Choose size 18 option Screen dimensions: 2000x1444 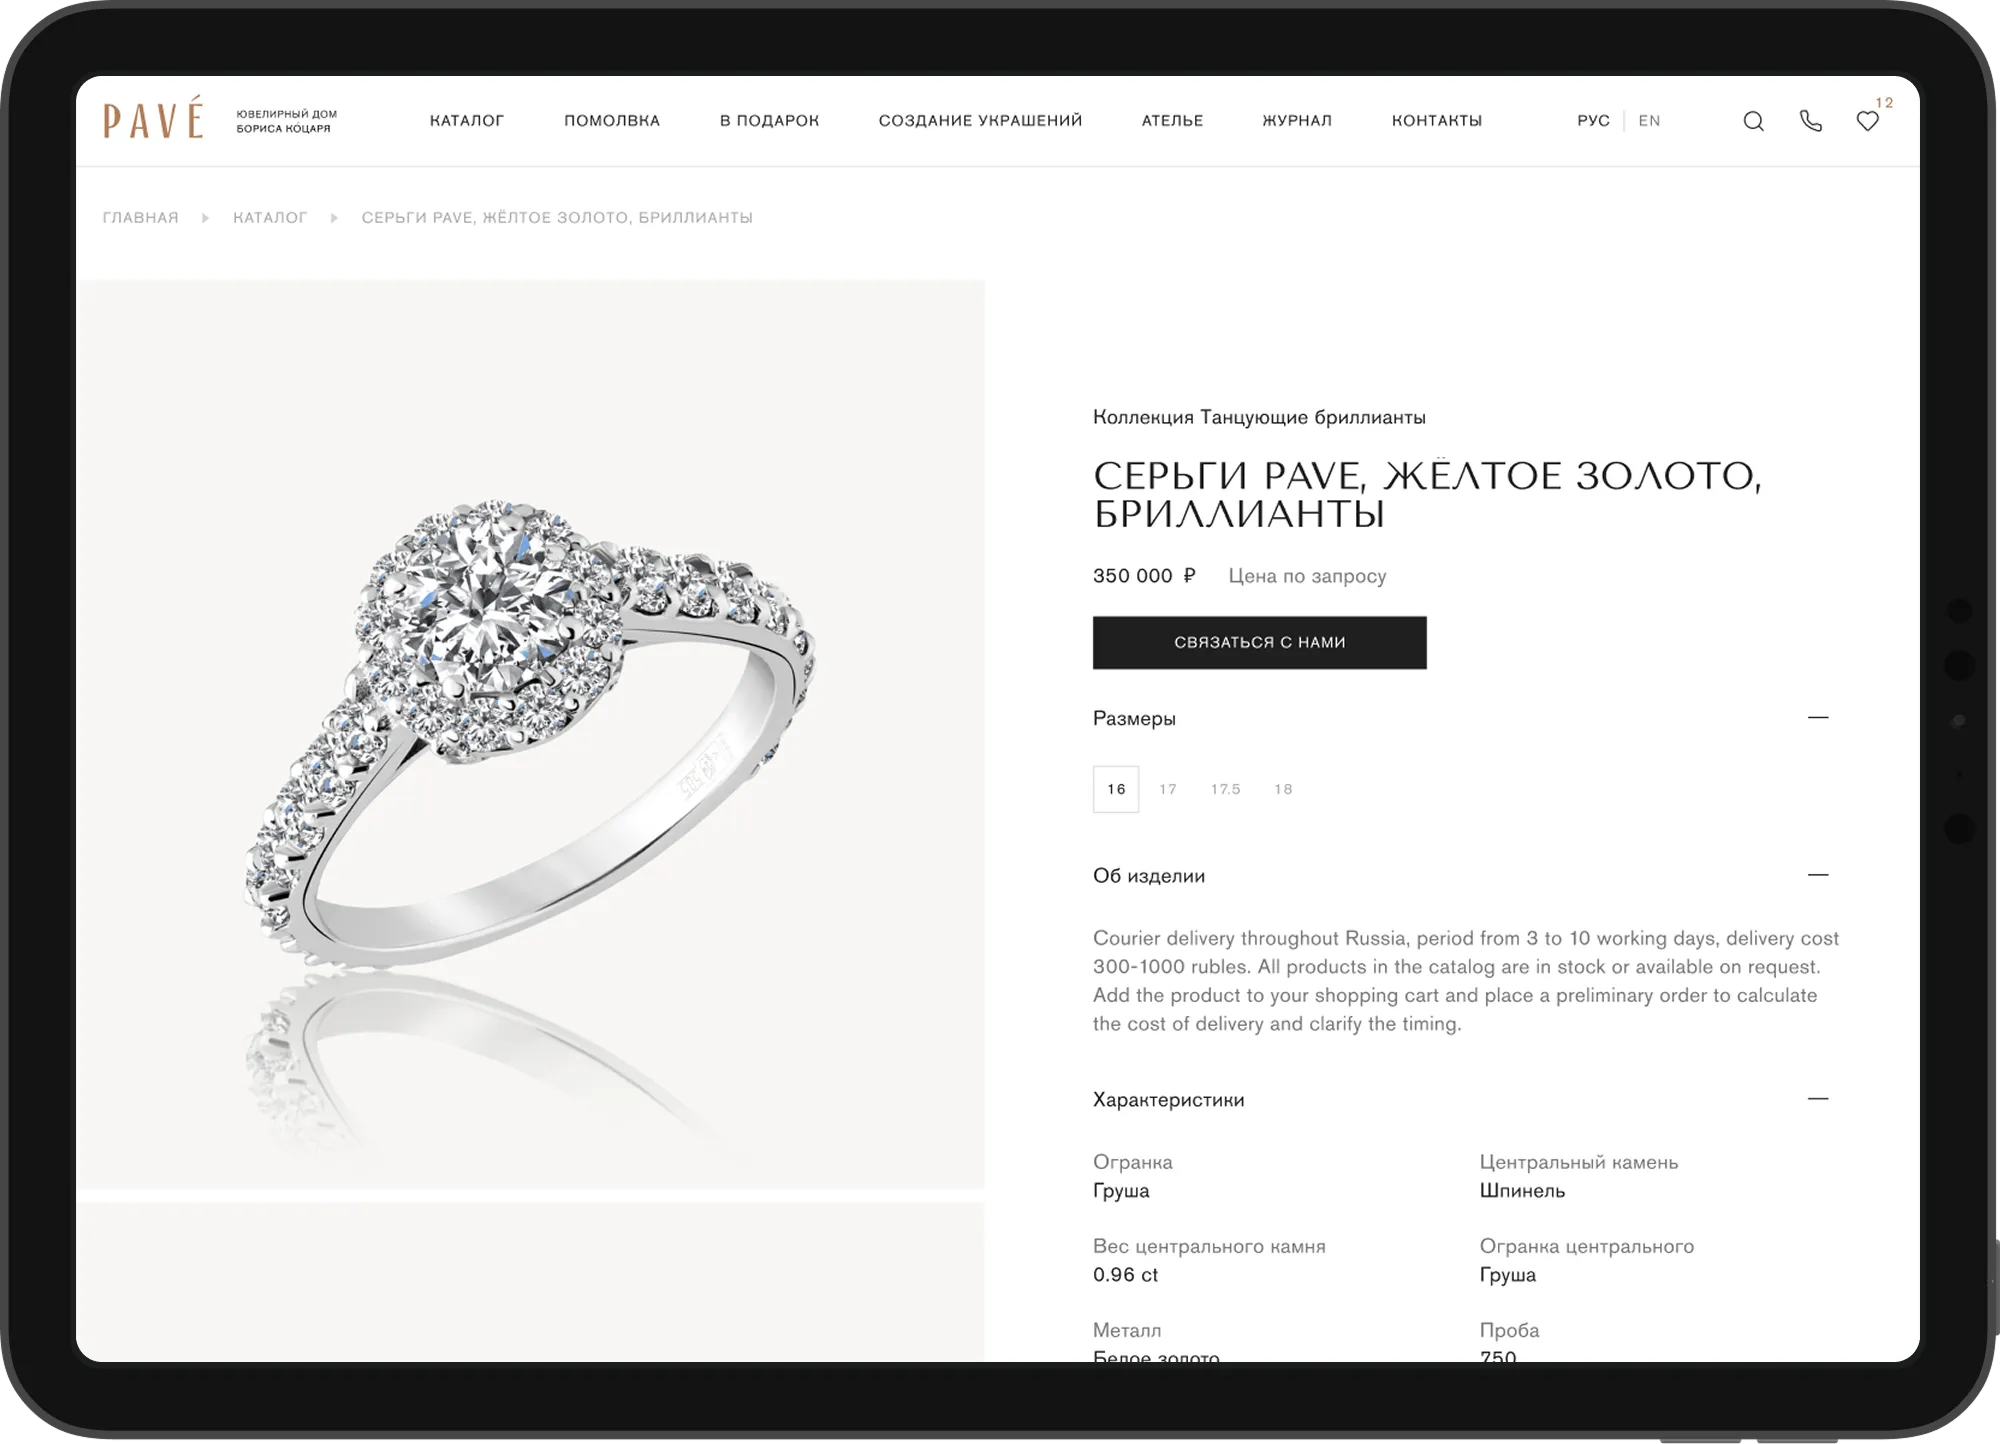(1283, 789)
